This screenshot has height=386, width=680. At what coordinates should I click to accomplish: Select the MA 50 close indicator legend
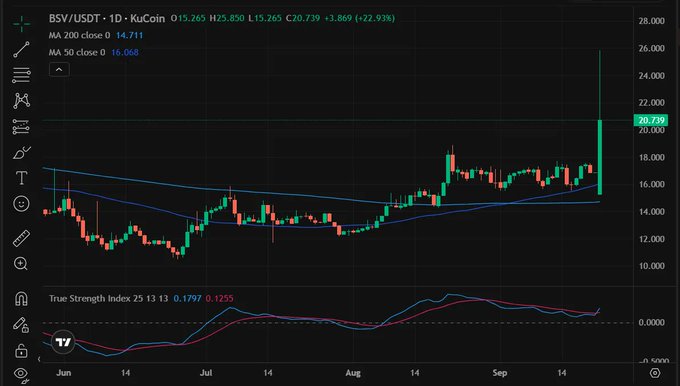[77, 52]
